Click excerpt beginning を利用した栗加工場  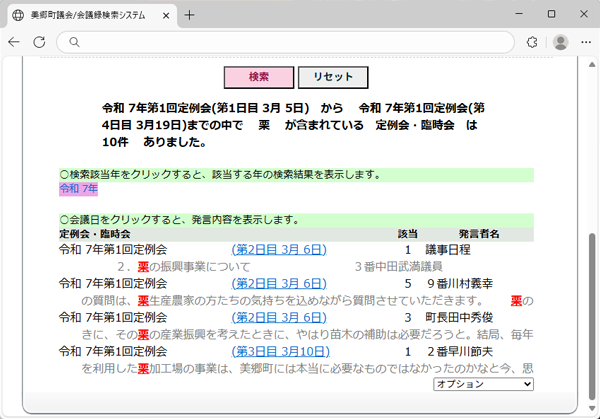(307, 368)
